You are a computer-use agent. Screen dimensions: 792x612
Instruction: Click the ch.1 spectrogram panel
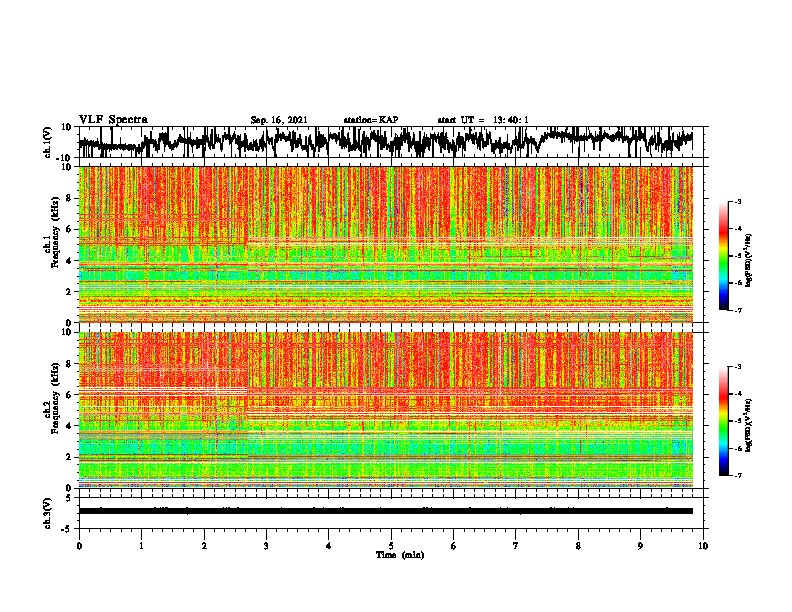click(x=385, y=244)
